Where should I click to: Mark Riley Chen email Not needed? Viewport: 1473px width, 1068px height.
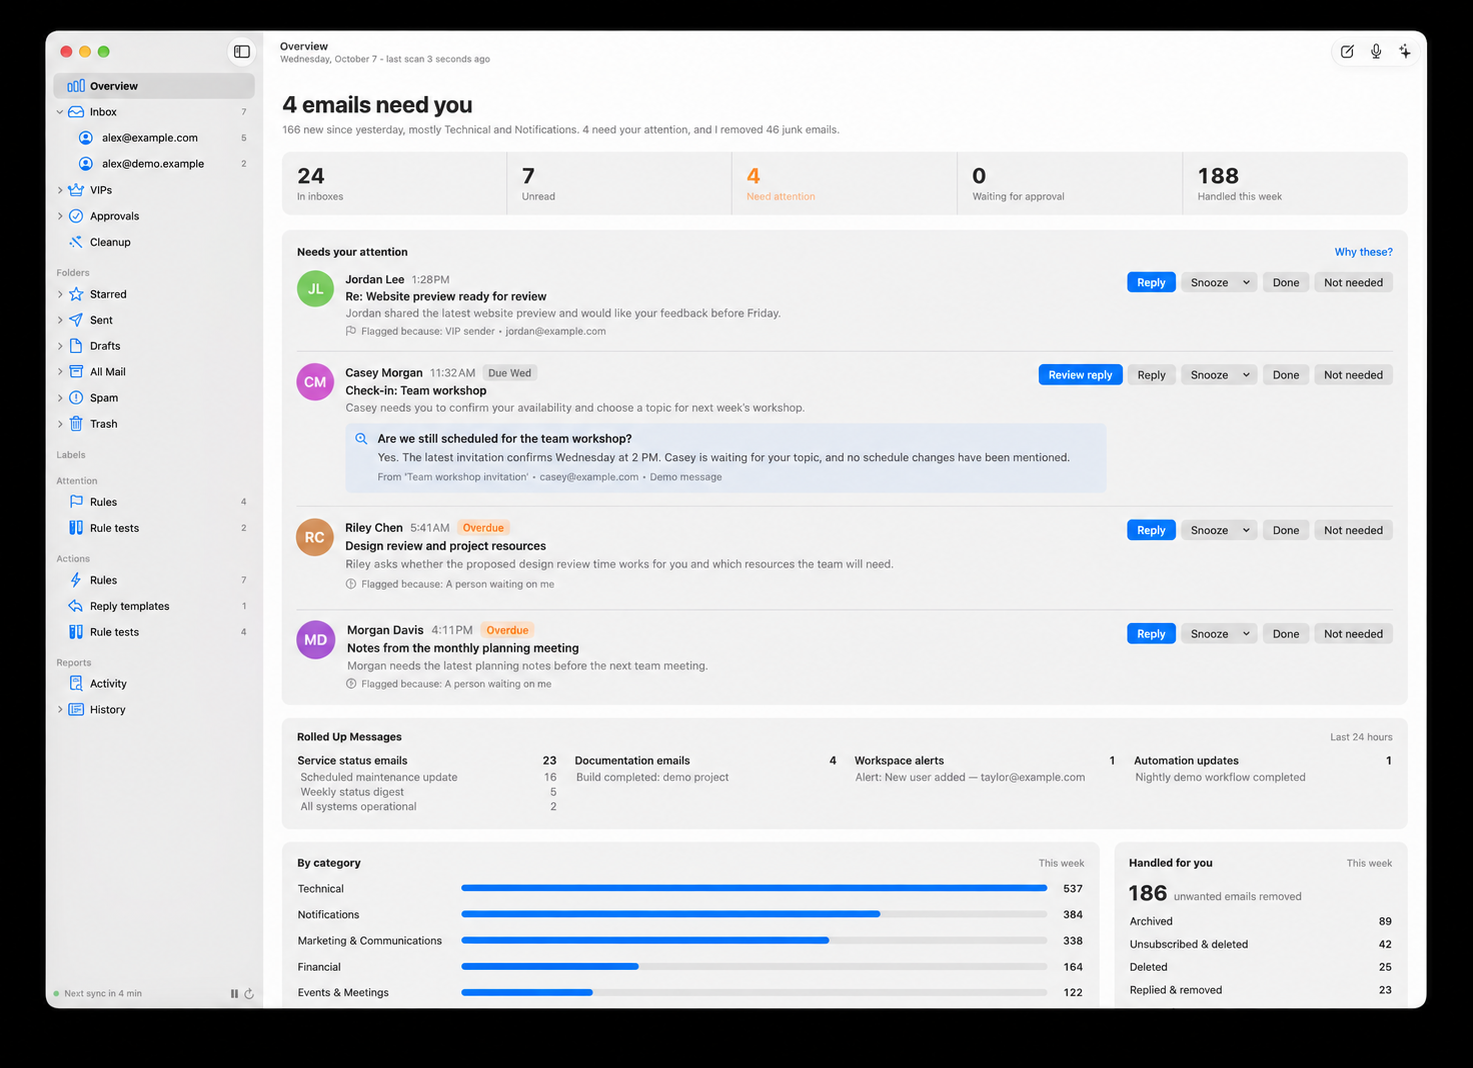[x=1353, y=530]
